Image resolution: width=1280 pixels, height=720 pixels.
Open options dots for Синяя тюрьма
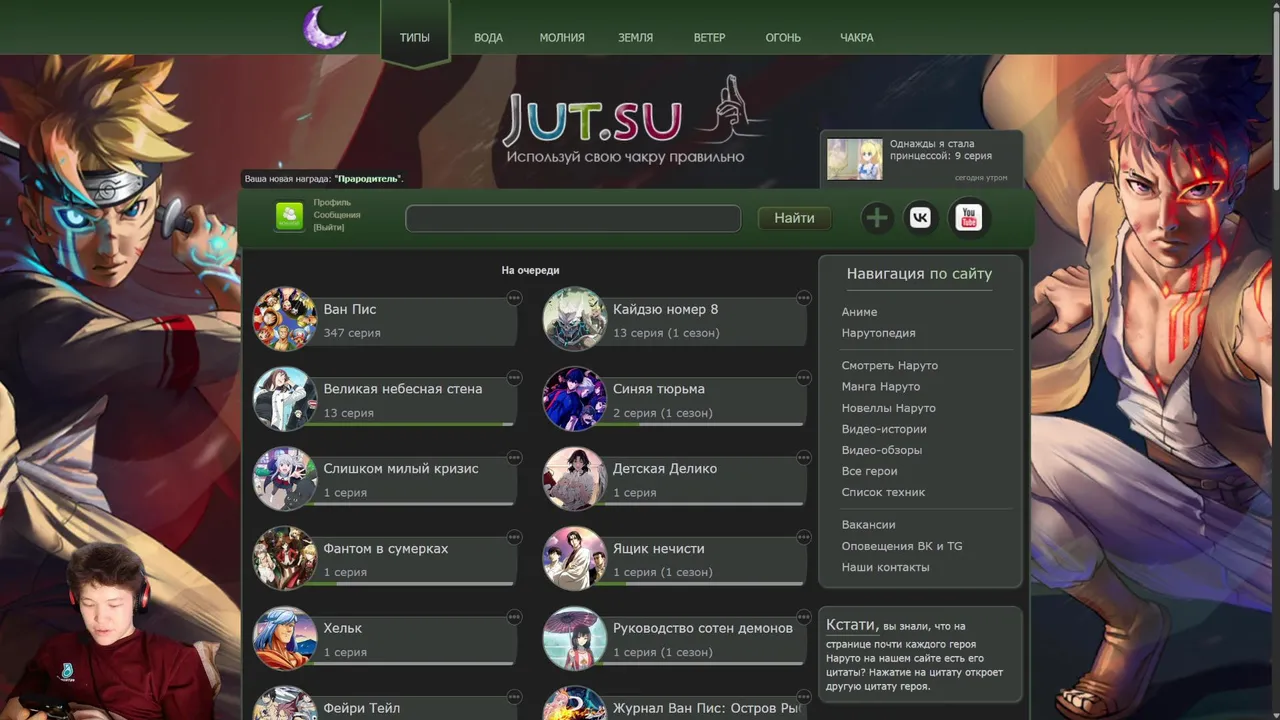pyautogui.click(x=804, y=378)
